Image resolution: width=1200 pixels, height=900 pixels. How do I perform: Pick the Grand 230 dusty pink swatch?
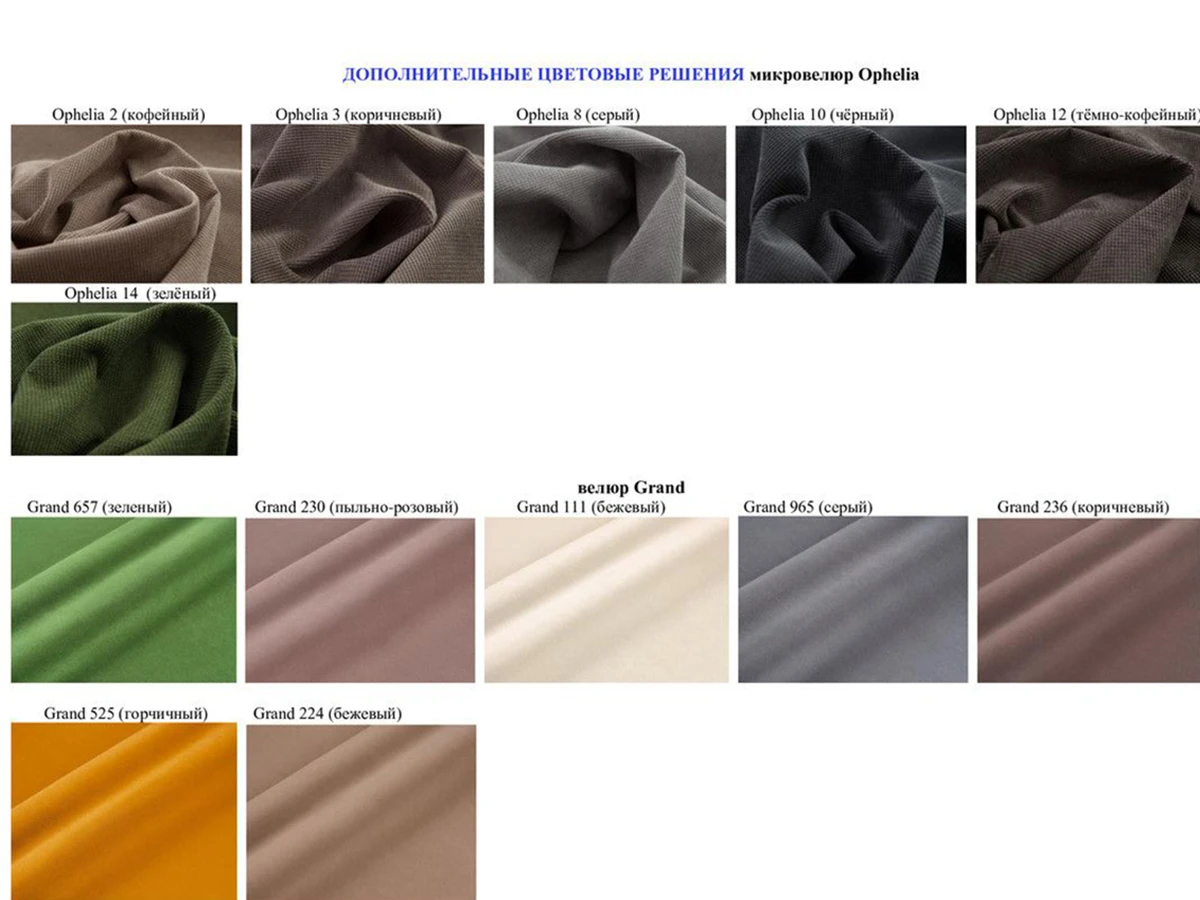coord(360,600)
